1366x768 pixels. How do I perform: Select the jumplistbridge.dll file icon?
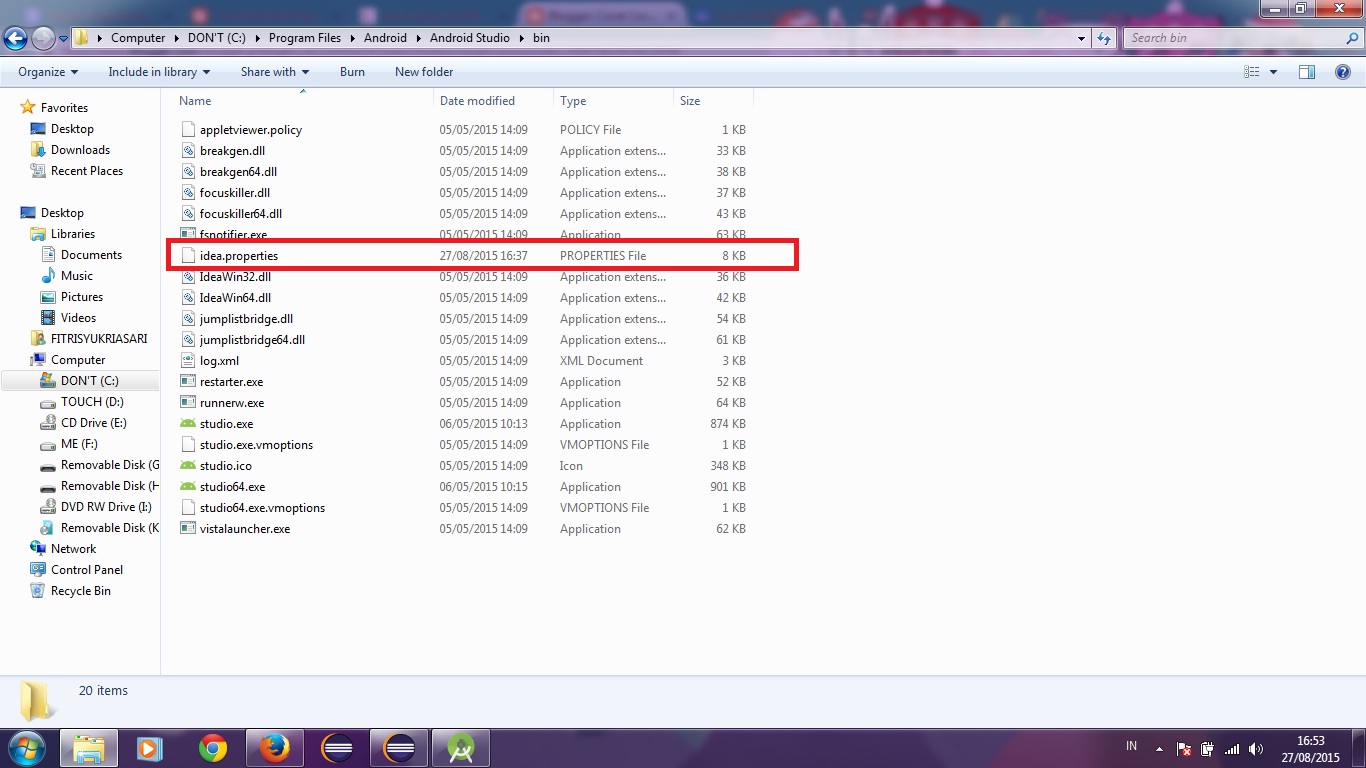tap(188, 319)
